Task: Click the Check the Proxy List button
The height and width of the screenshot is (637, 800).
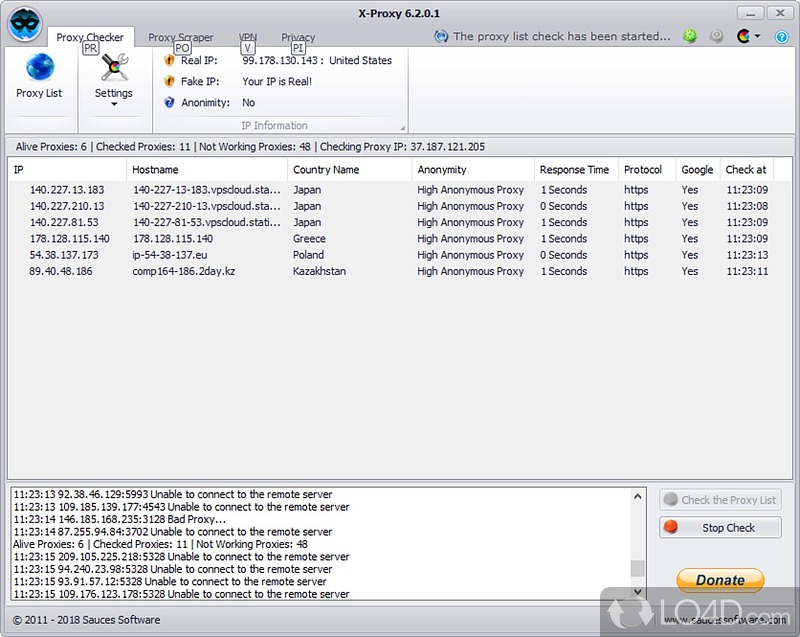Action: (720, 500)
